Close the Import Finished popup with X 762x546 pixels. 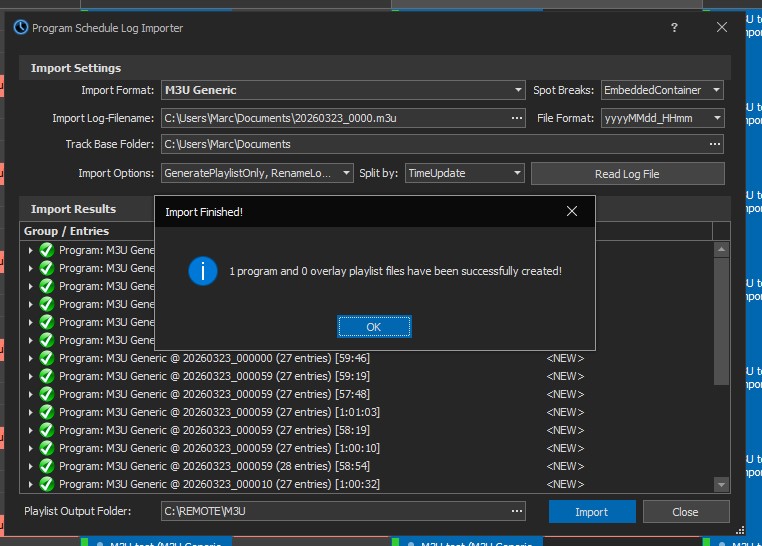[x=572, y=212]
